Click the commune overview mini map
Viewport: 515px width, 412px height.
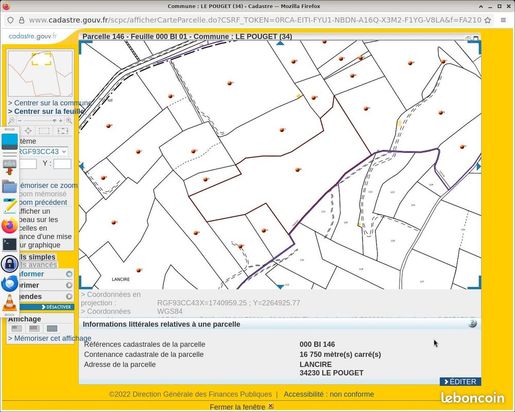click(x=40, y=74)
